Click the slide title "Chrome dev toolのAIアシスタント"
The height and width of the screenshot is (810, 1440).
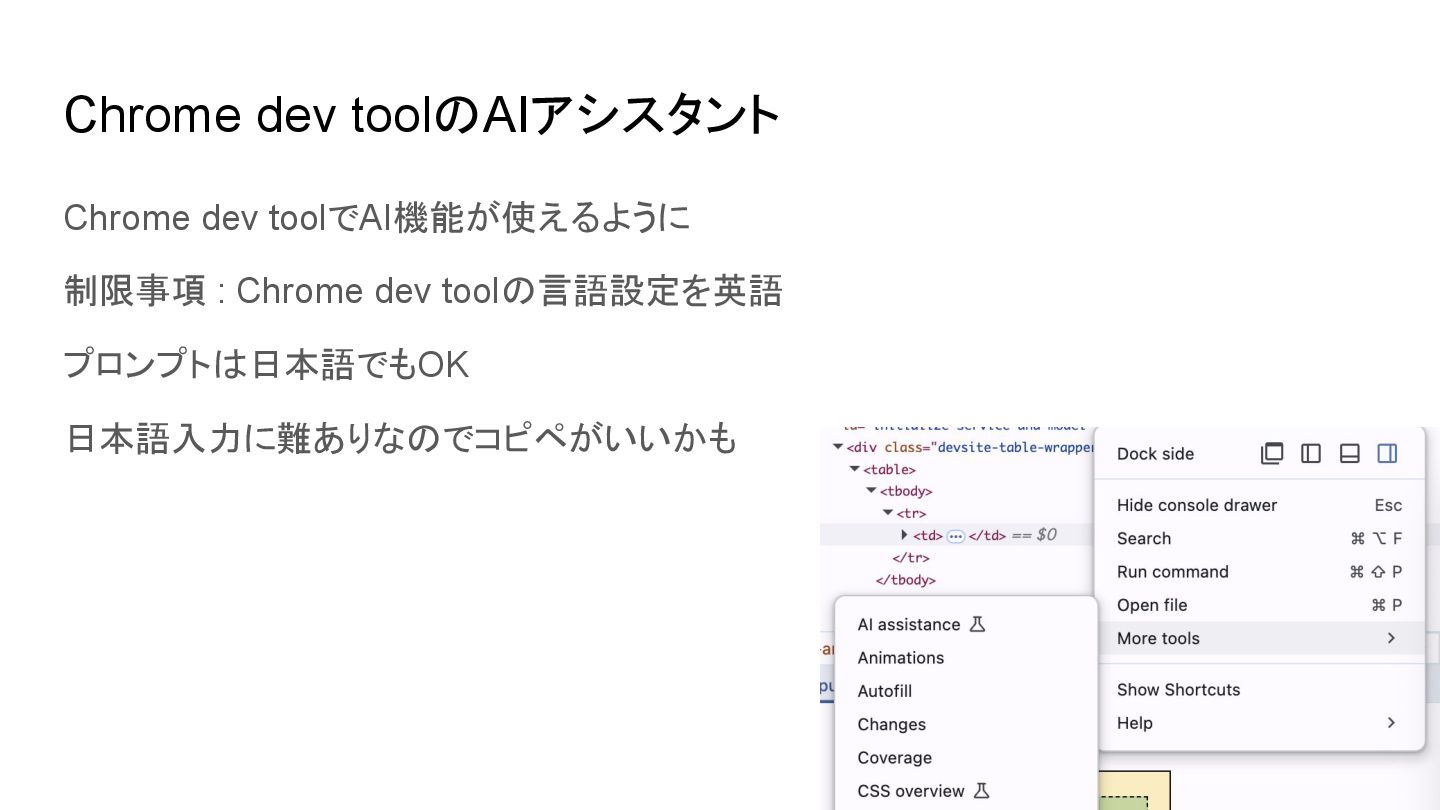tap(422, 115)
